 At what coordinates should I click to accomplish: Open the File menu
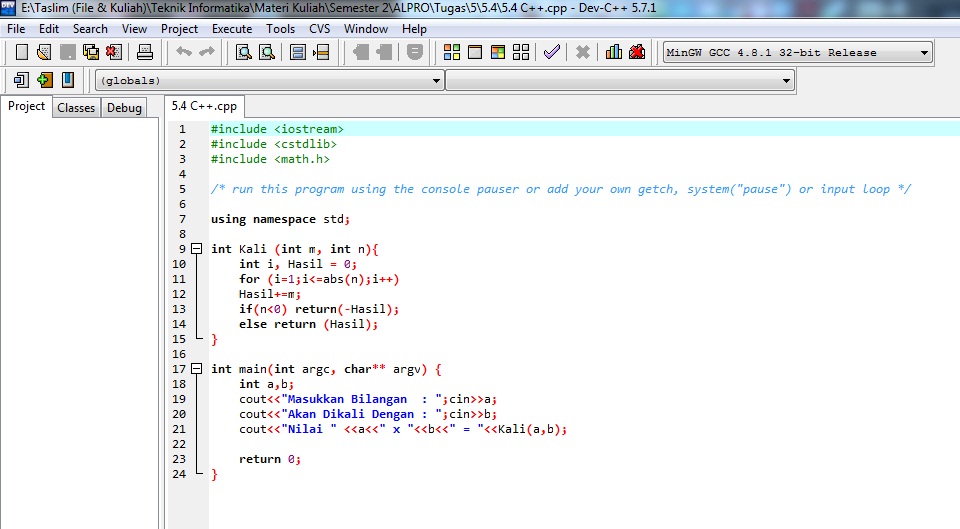[x=16, y=29]
